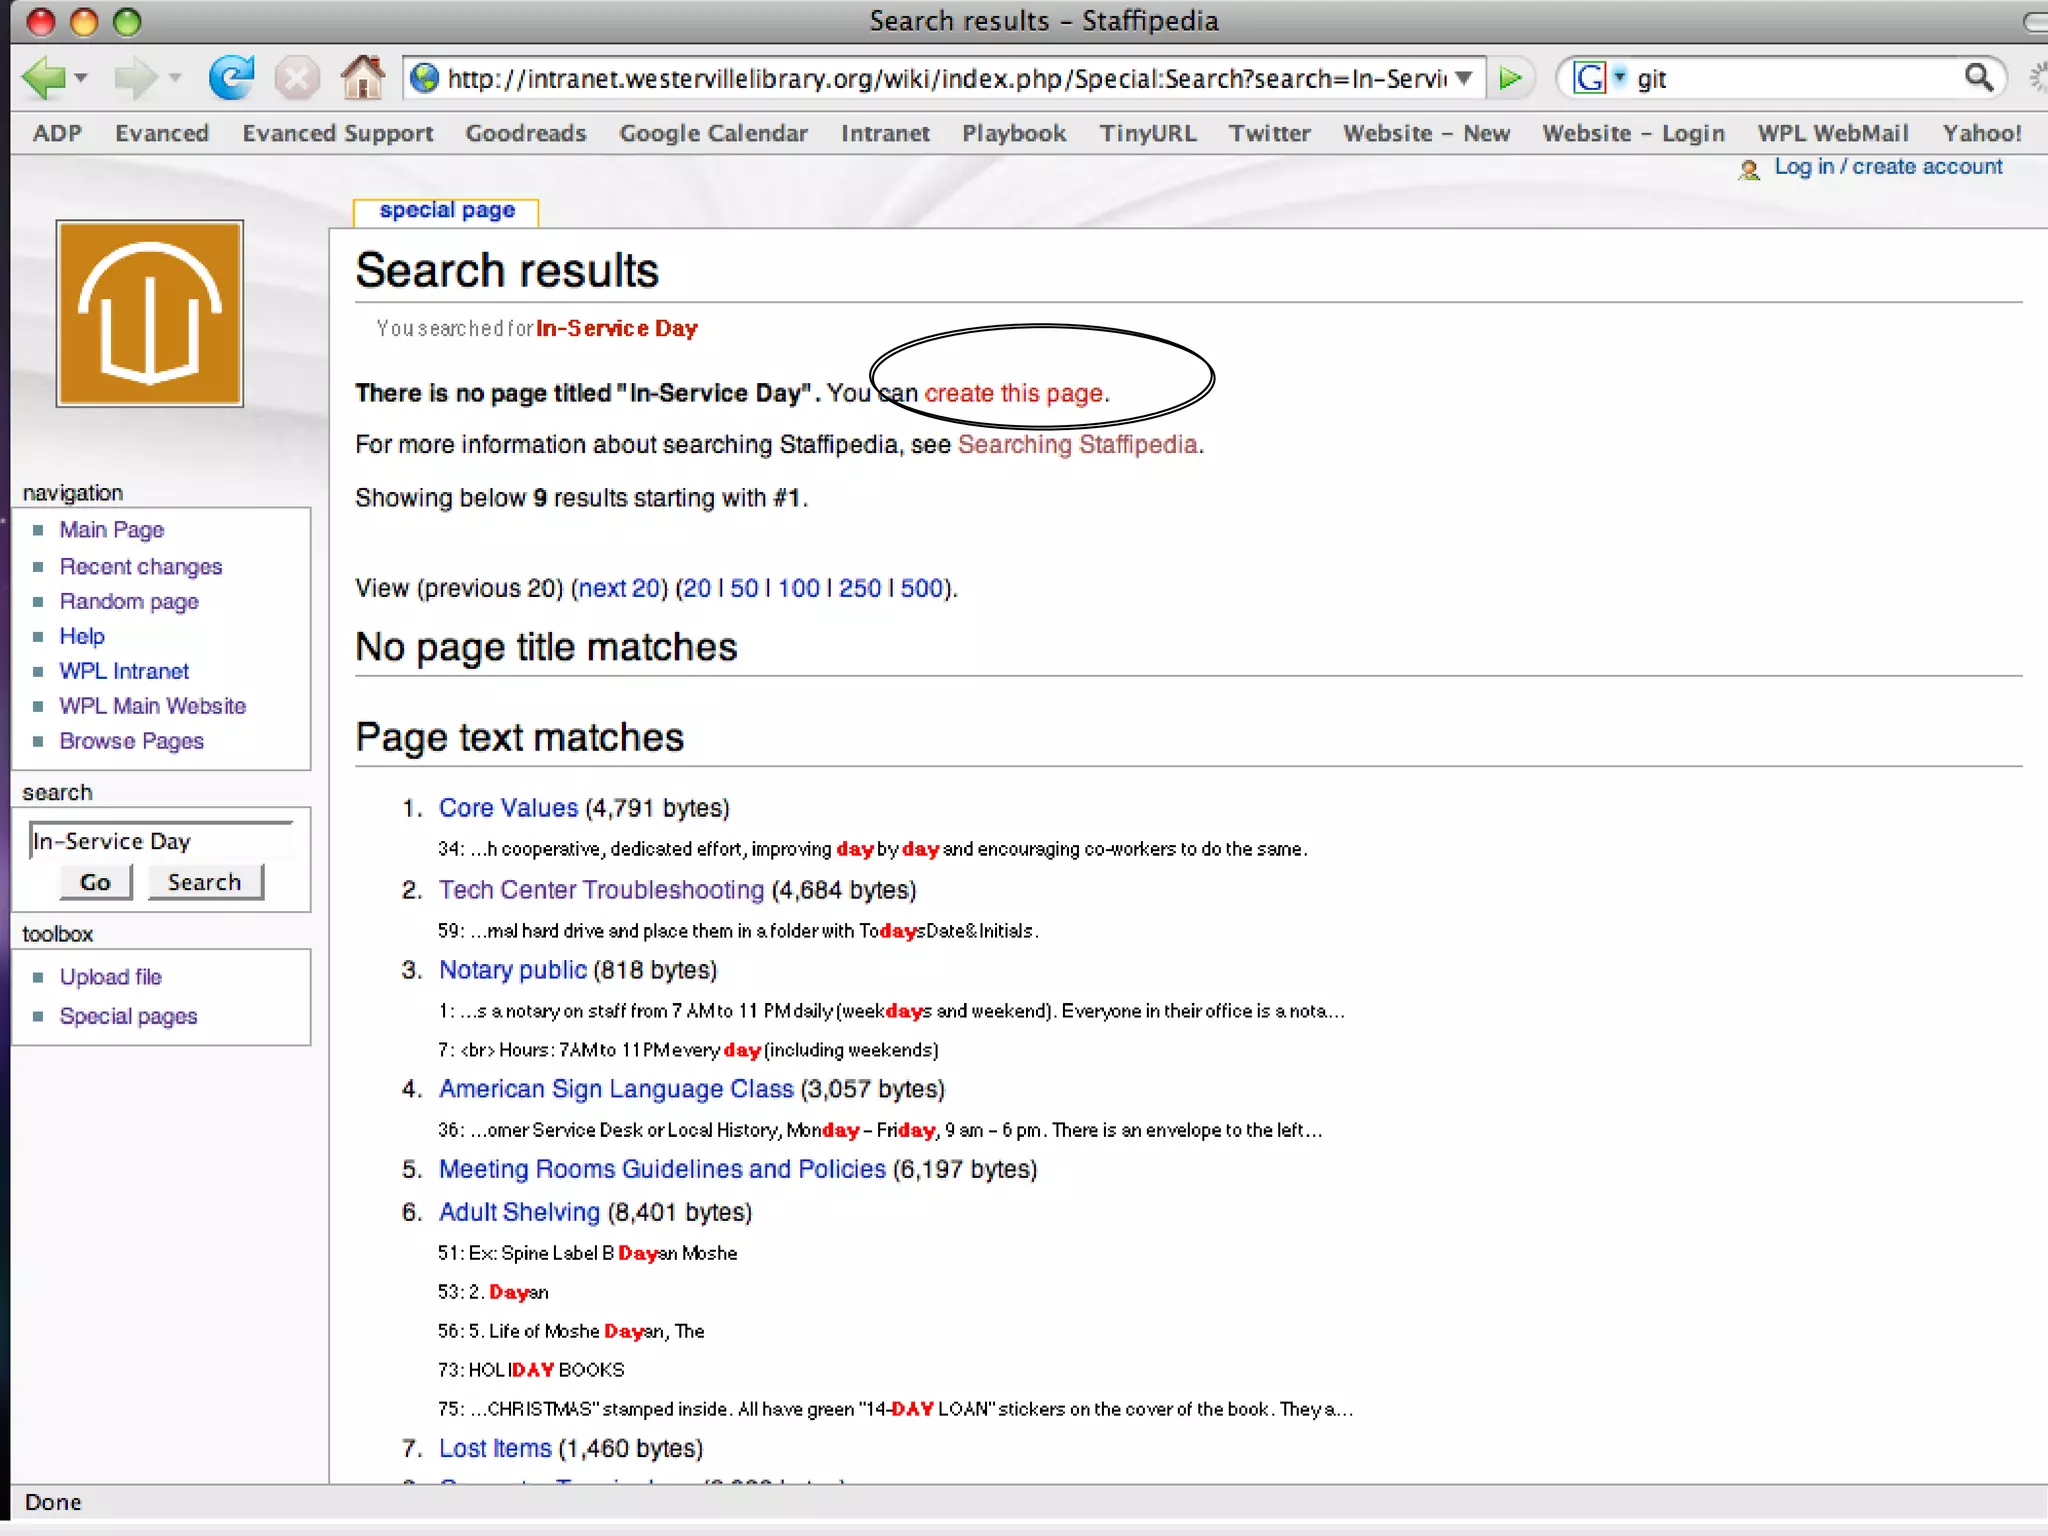The image size is (2048, 1536).
Task: Click the Forward arrow button
Action: 134,78
